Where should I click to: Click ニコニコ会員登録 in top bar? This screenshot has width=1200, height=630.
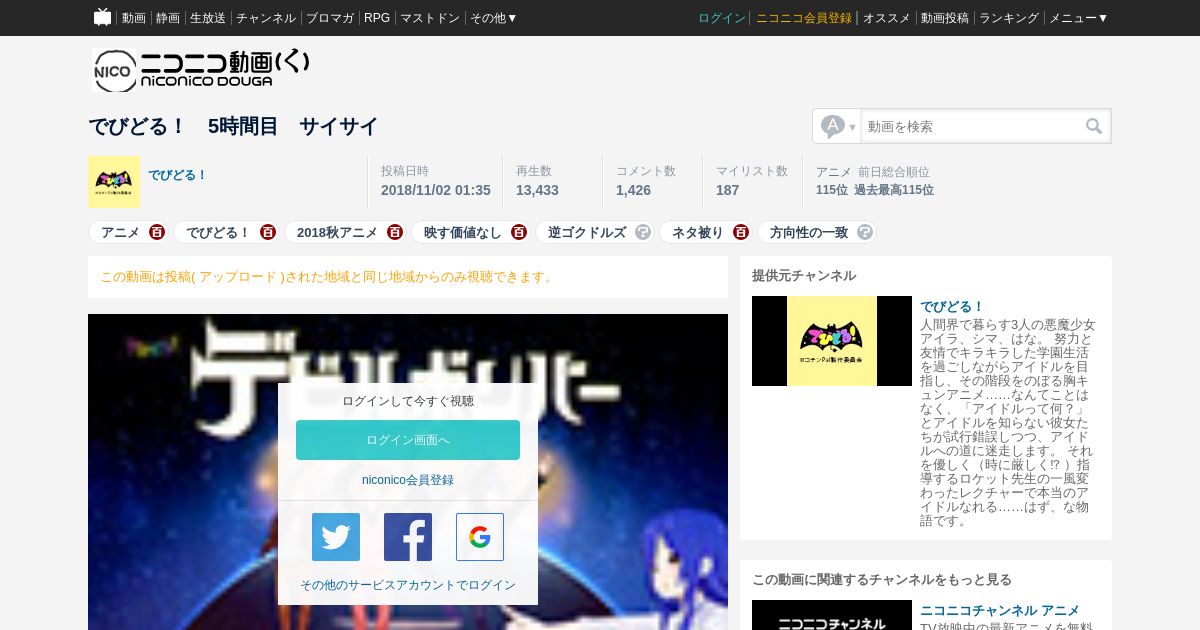click(804, 18)
